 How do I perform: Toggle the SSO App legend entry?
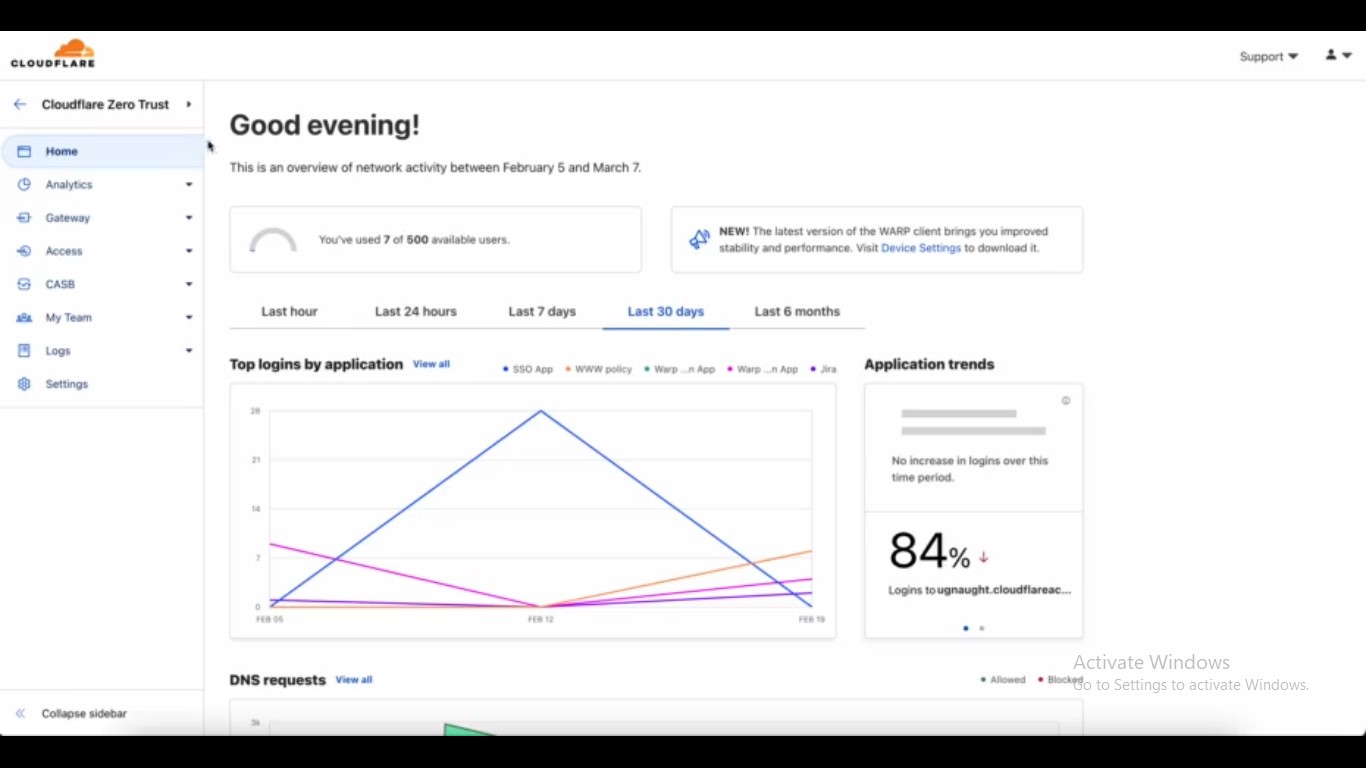tap(528, 369)
